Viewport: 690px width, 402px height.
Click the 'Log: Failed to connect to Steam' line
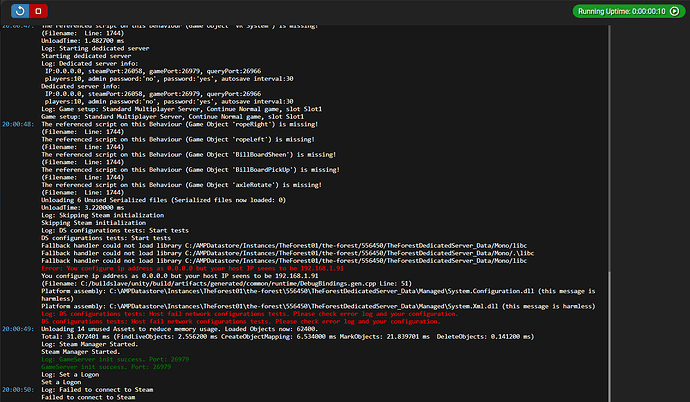click(x=97, y=390)
